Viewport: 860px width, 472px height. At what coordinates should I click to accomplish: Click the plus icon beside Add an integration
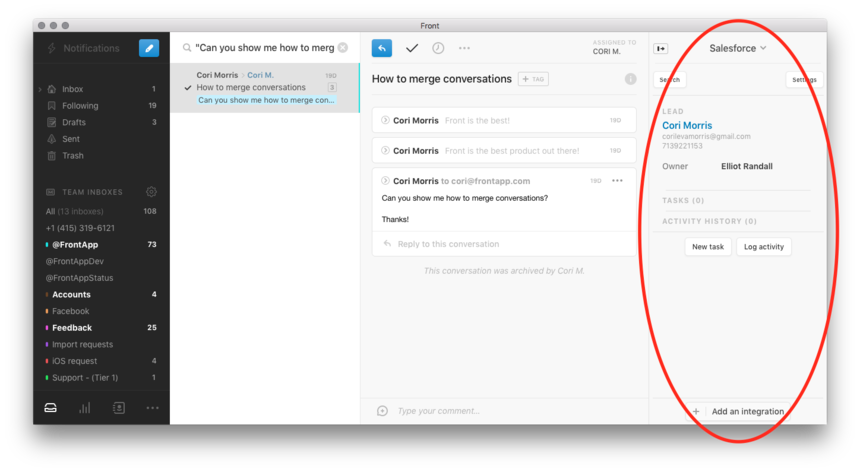696,411
